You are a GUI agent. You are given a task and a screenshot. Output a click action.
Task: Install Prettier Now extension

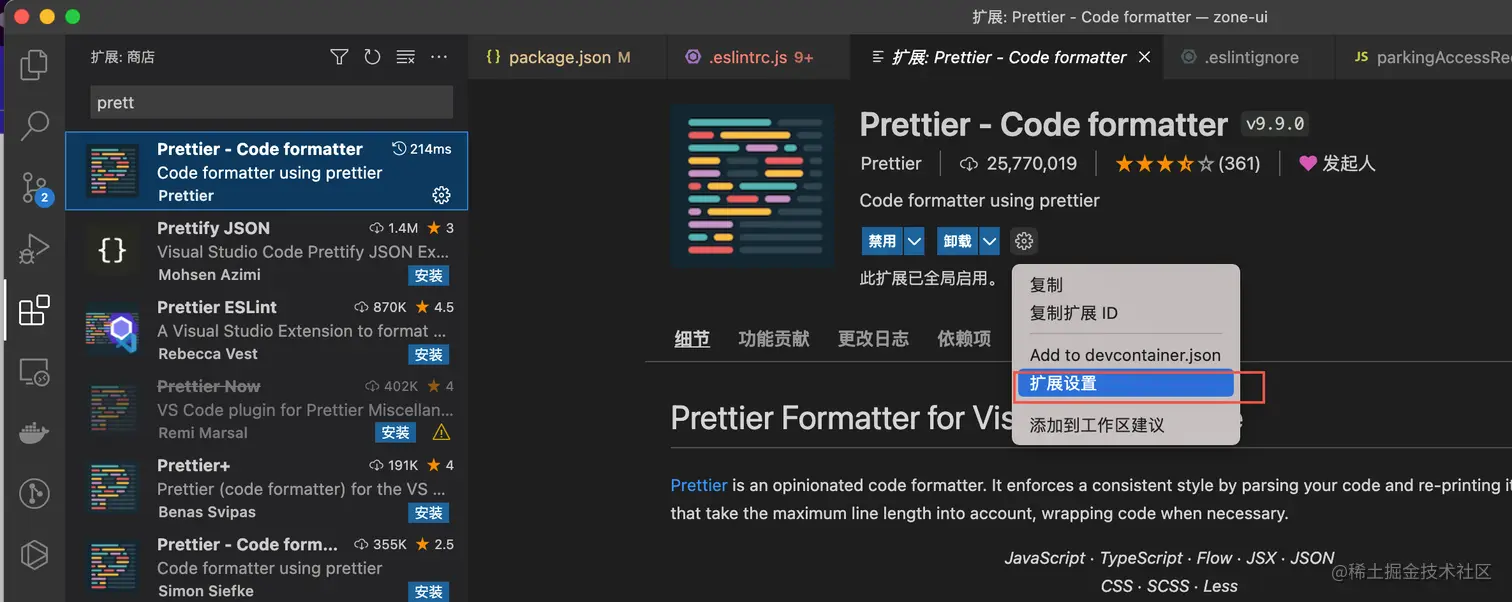point(396,433)
